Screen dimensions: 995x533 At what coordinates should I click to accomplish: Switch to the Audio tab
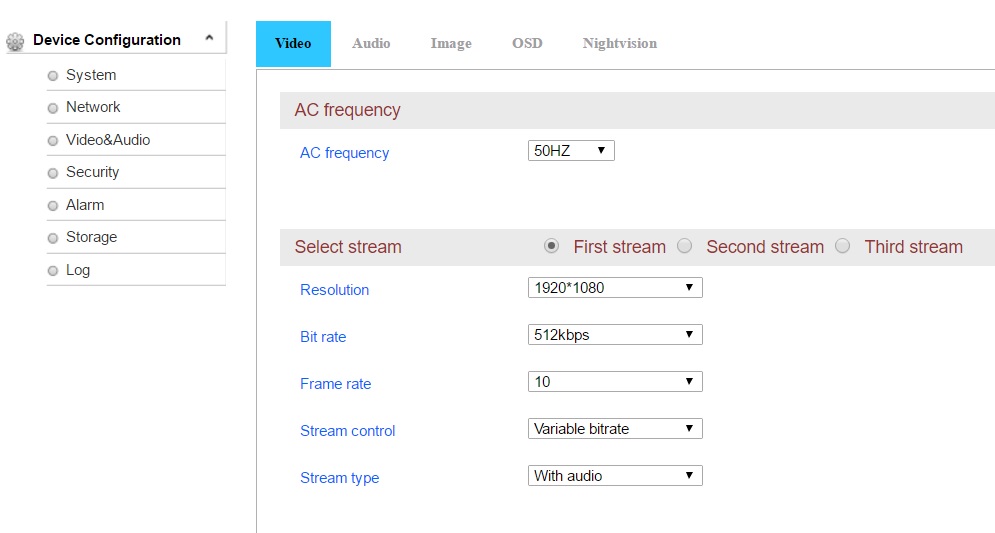(x=371, y=44)
